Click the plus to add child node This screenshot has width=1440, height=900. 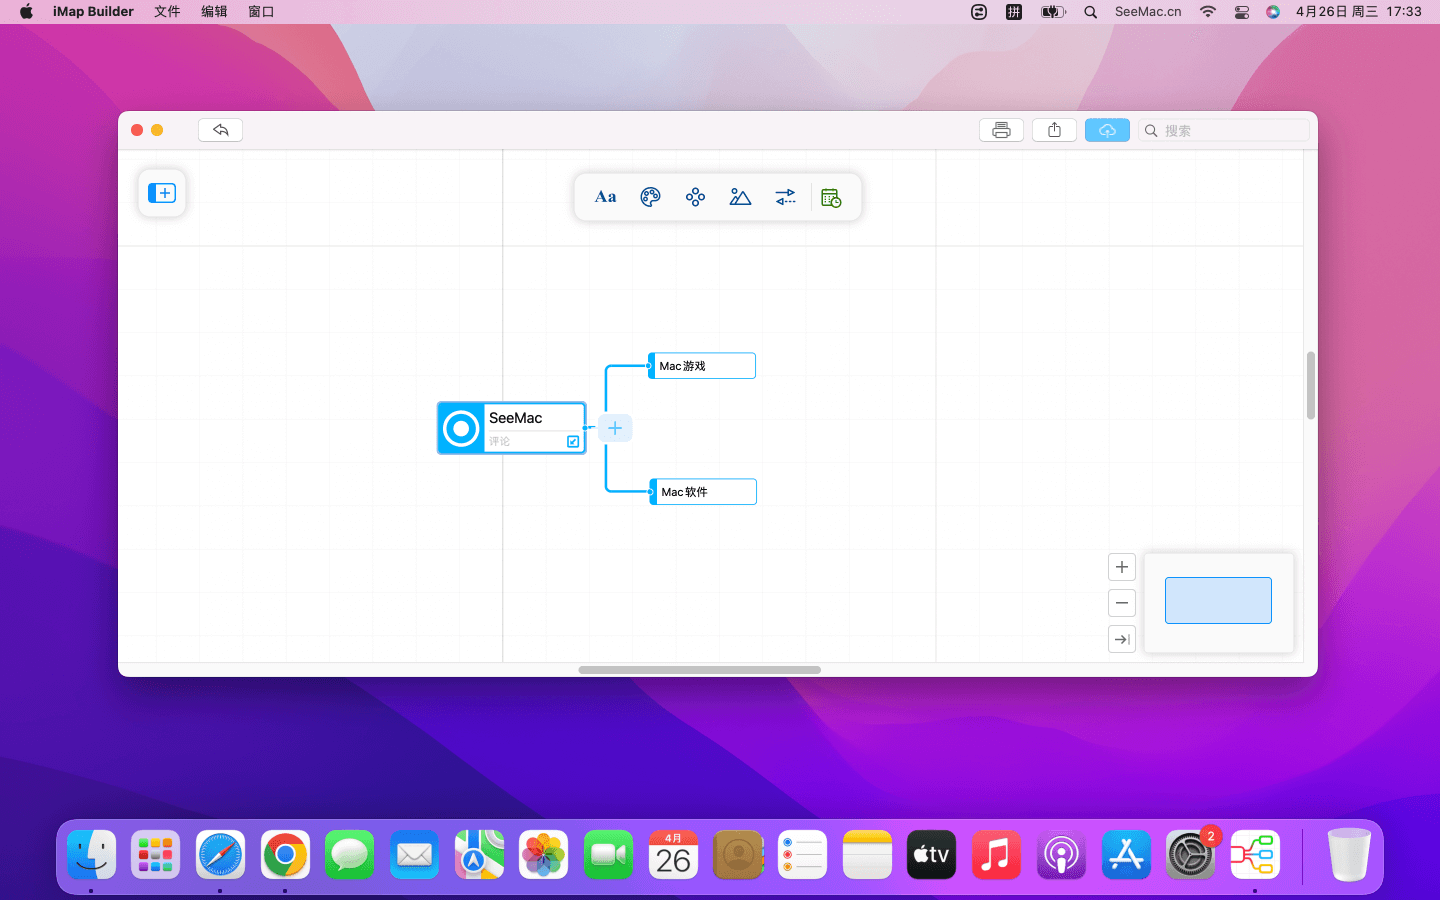pos(615,428)
